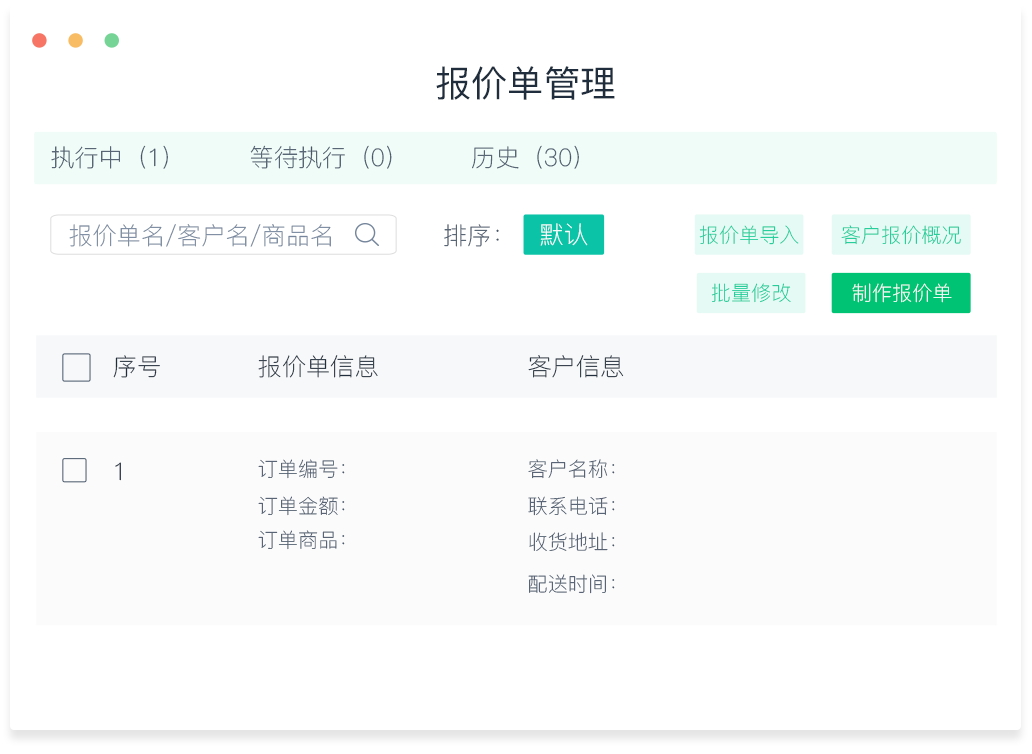
Task: Open the 等待执行 (0) tab
Action: click(x=321, y=158)
